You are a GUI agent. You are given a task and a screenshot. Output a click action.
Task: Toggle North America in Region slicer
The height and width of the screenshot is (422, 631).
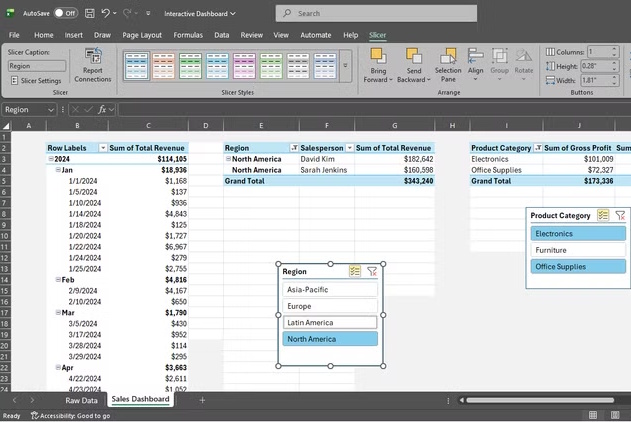(x=330, y=339)
